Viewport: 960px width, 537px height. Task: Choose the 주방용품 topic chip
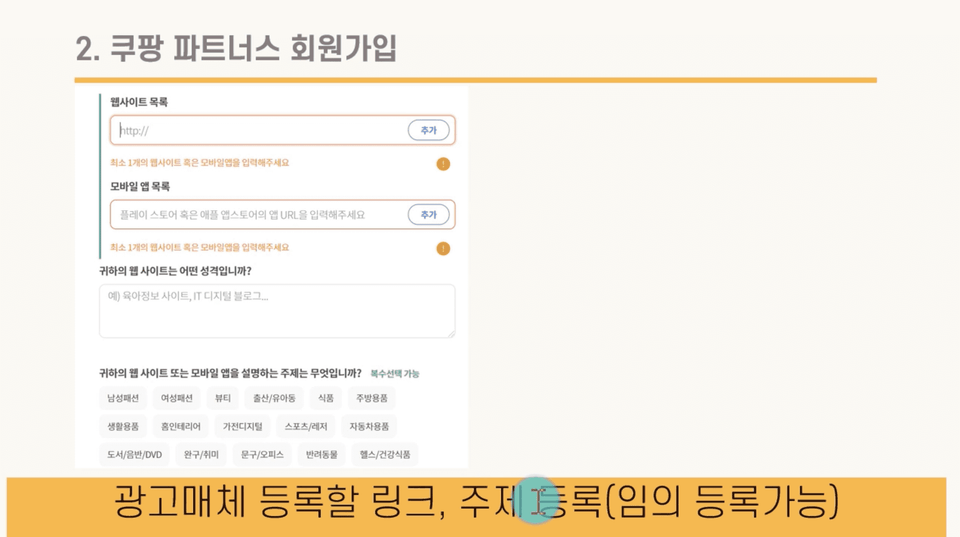pyautogui.click(x=372, y=398)
